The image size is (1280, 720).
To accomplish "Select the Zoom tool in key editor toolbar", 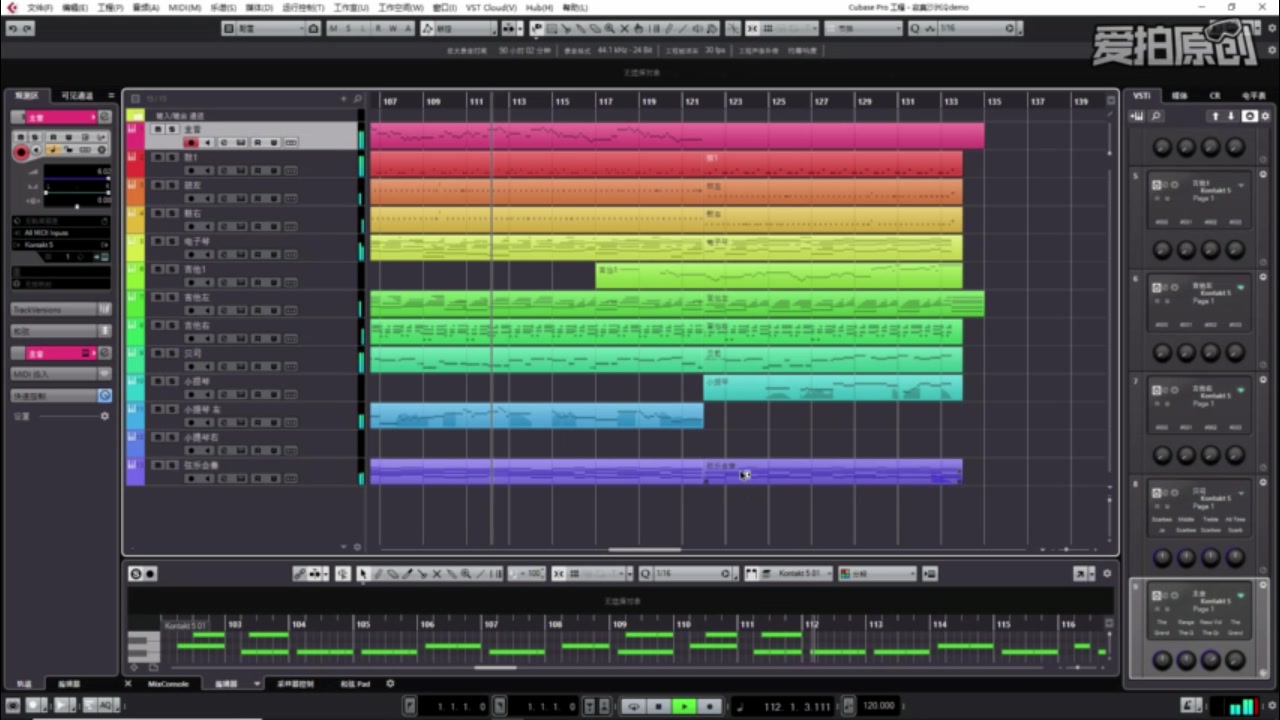I will pos(466,574).
